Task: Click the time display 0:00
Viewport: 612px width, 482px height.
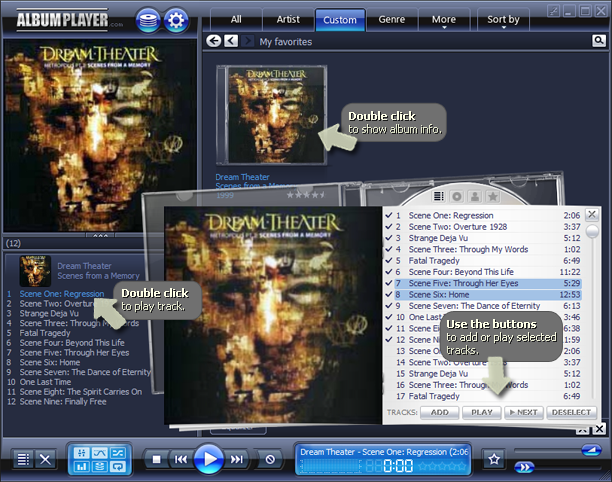Action: click(x=398, y=466)
